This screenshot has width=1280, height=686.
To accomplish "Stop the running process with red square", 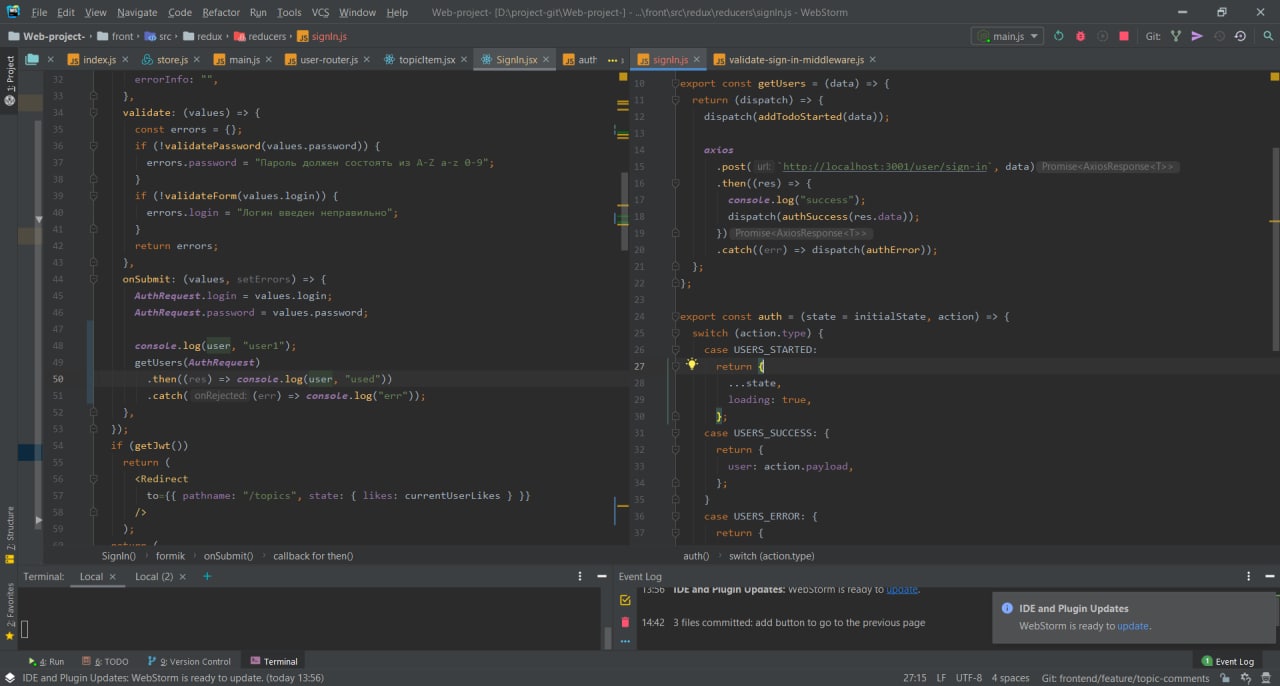I will click(1124, 36).
